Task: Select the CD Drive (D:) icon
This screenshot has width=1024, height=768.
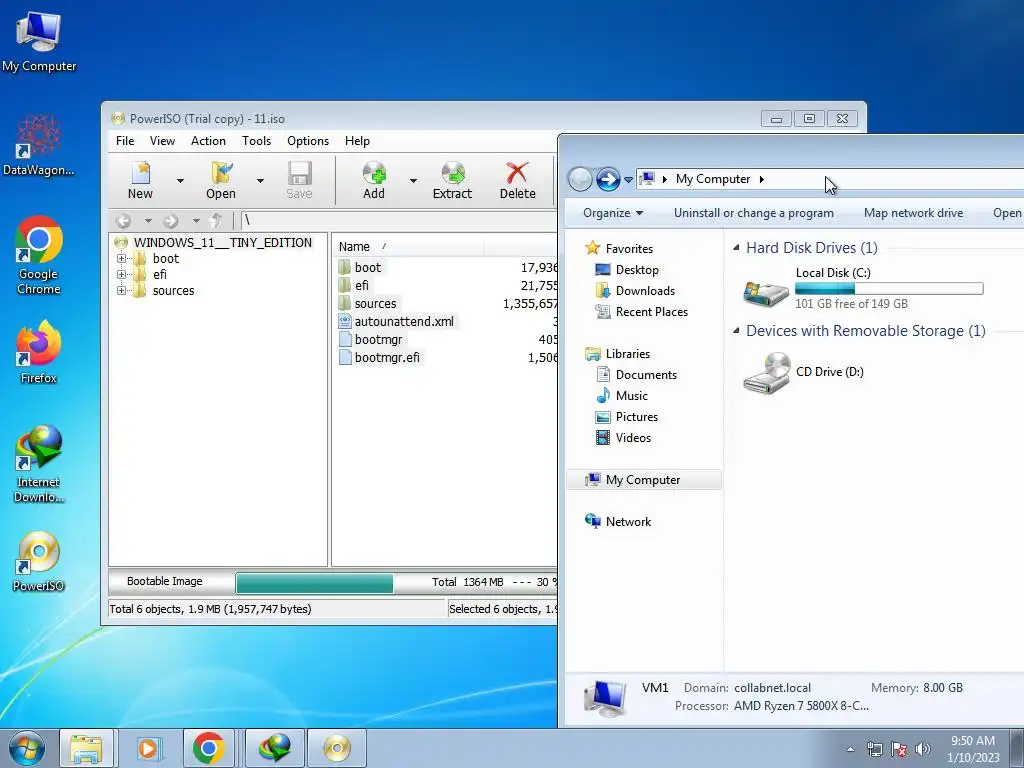Action: (x=767, y=373)
